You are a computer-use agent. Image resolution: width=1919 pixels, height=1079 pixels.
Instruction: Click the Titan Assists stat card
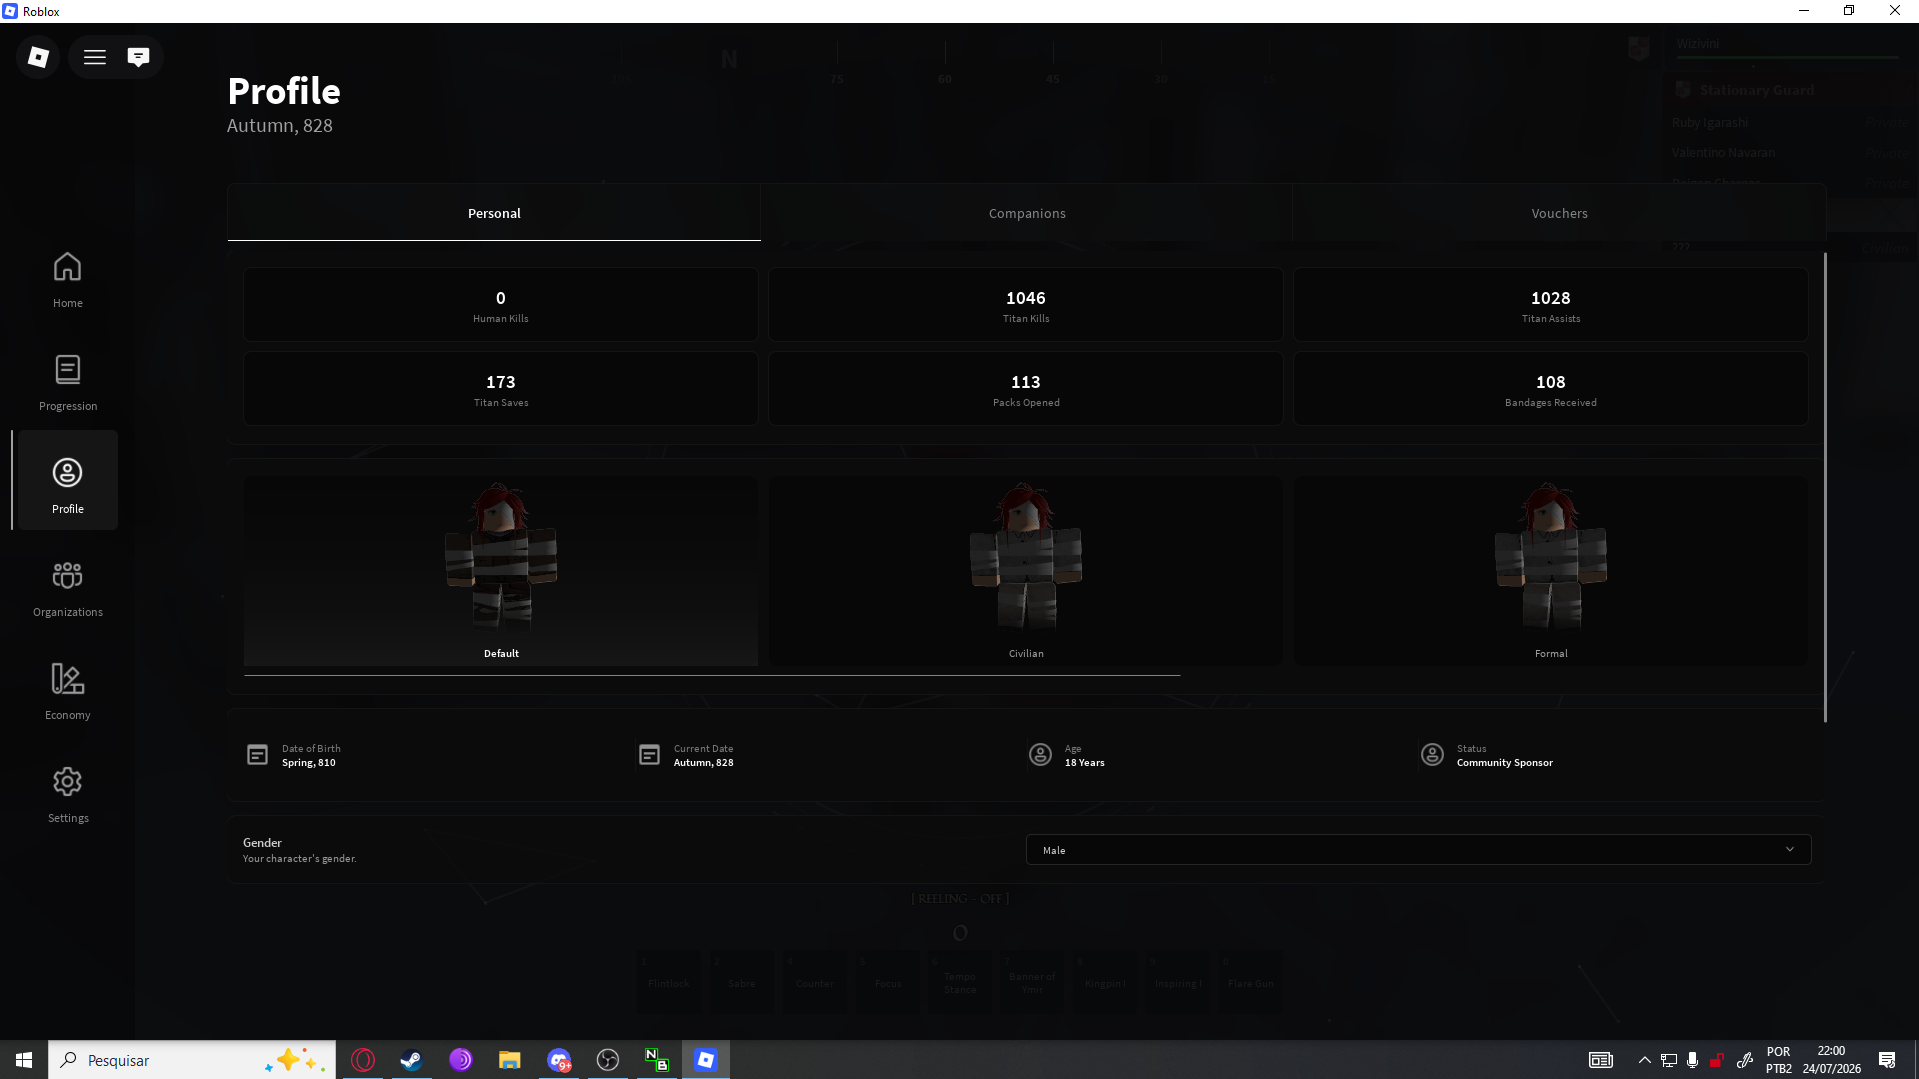click(x=1551, y=305)
